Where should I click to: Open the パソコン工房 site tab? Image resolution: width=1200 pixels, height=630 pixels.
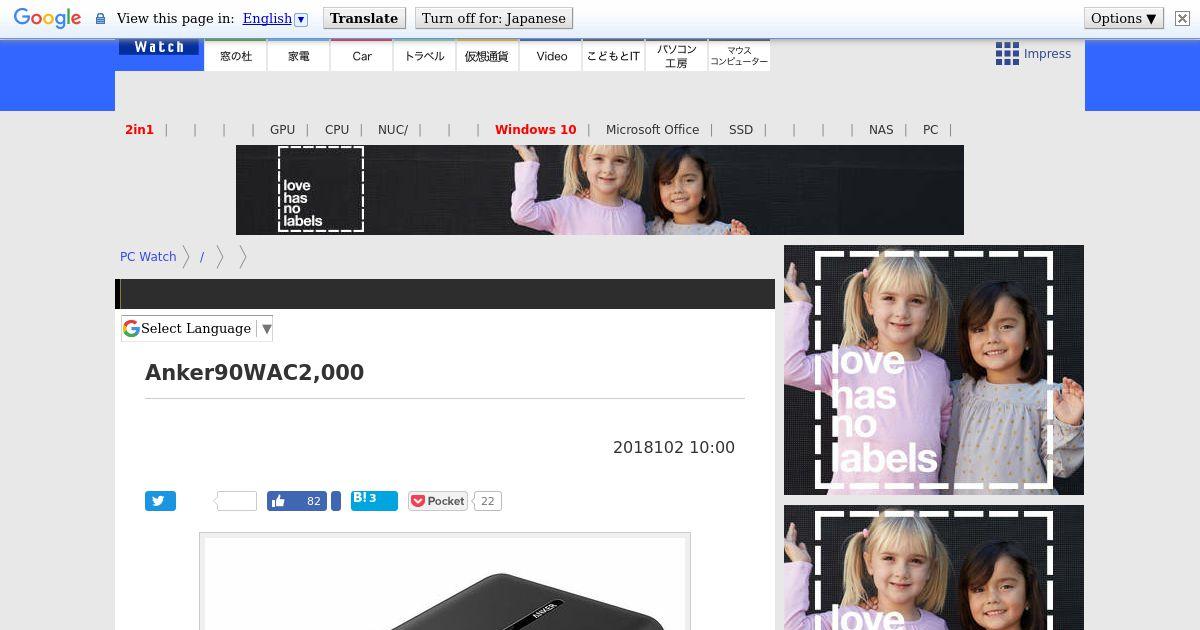pos(676,56)
